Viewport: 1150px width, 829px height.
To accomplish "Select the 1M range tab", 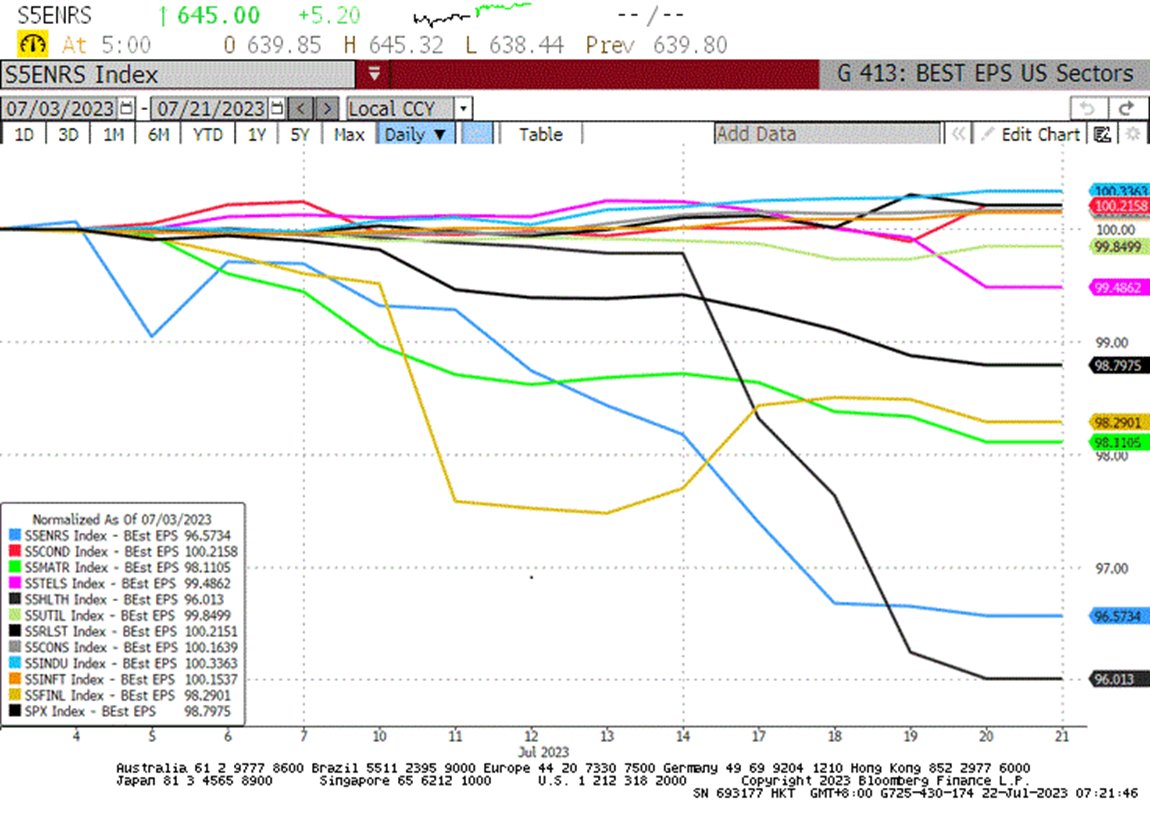I will coord(113,134).
